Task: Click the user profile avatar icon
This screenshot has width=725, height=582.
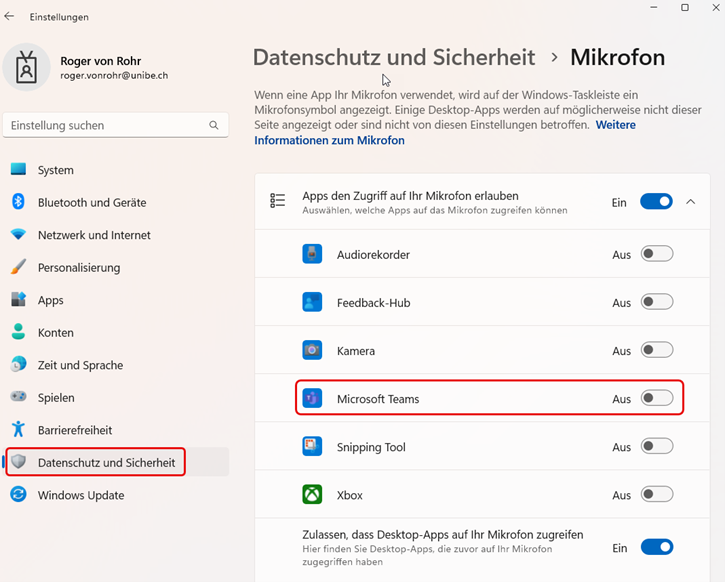Action: [x=26, y=67]
